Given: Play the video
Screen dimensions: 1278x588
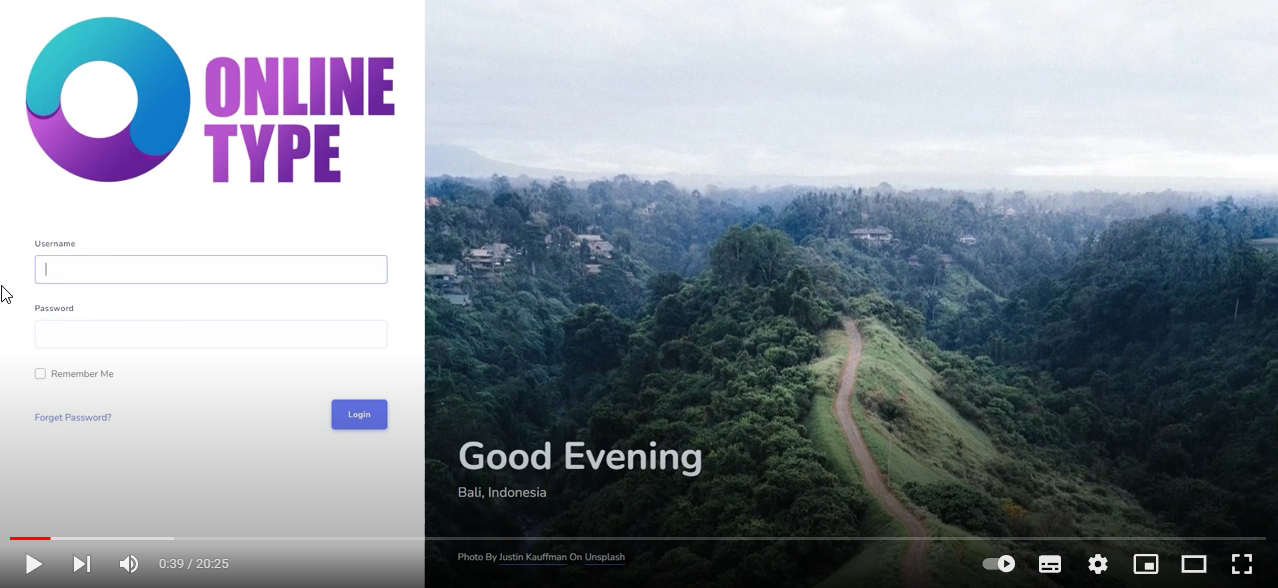Looking at the screenshot, I should 33,564.
